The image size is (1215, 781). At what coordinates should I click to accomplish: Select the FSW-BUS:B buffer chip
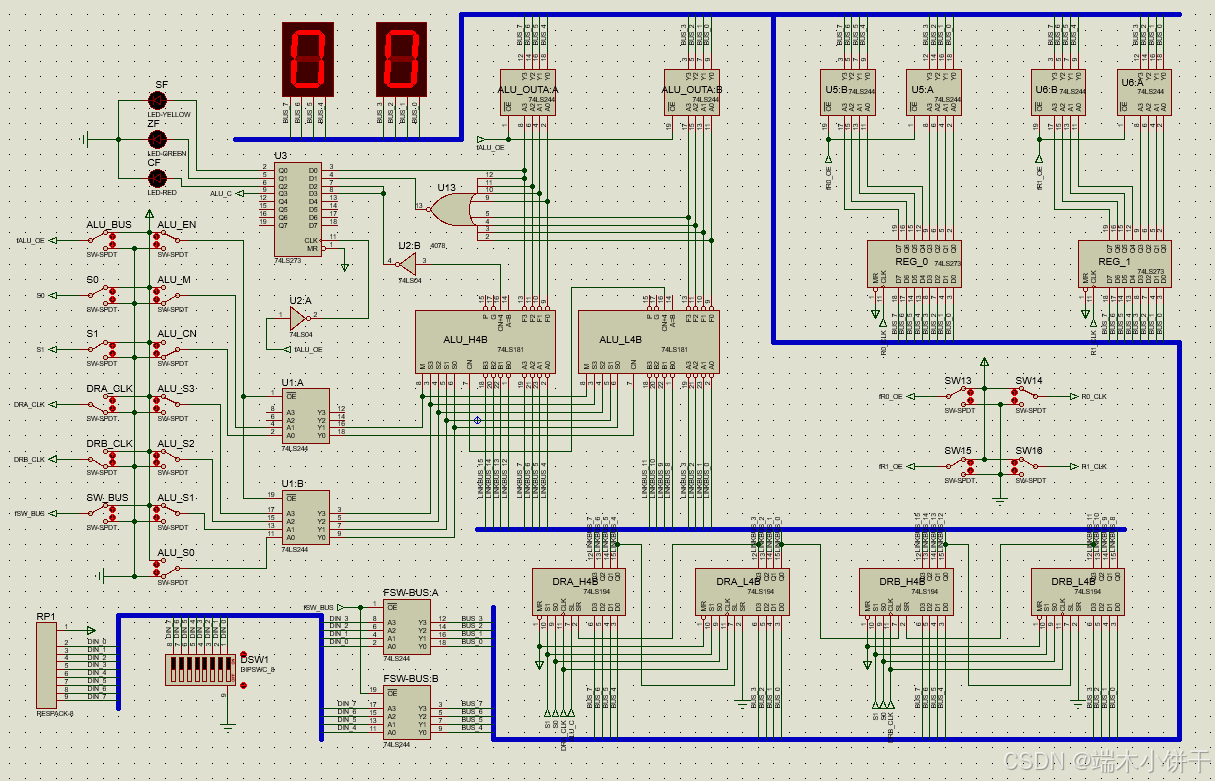pyautogui.click(x=408, y=712)
